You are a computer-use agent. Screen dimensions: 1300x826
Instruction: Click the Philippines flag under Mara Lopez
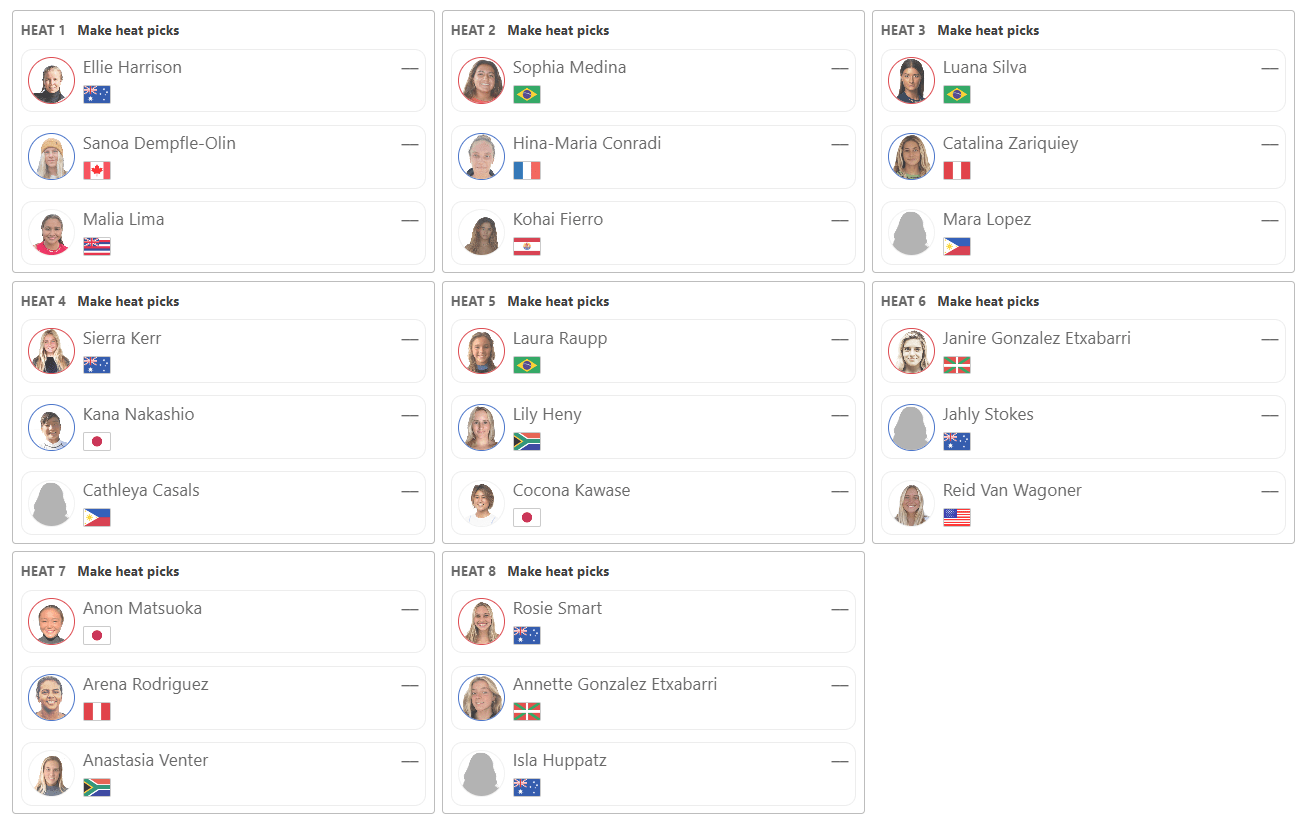(957, 246)
